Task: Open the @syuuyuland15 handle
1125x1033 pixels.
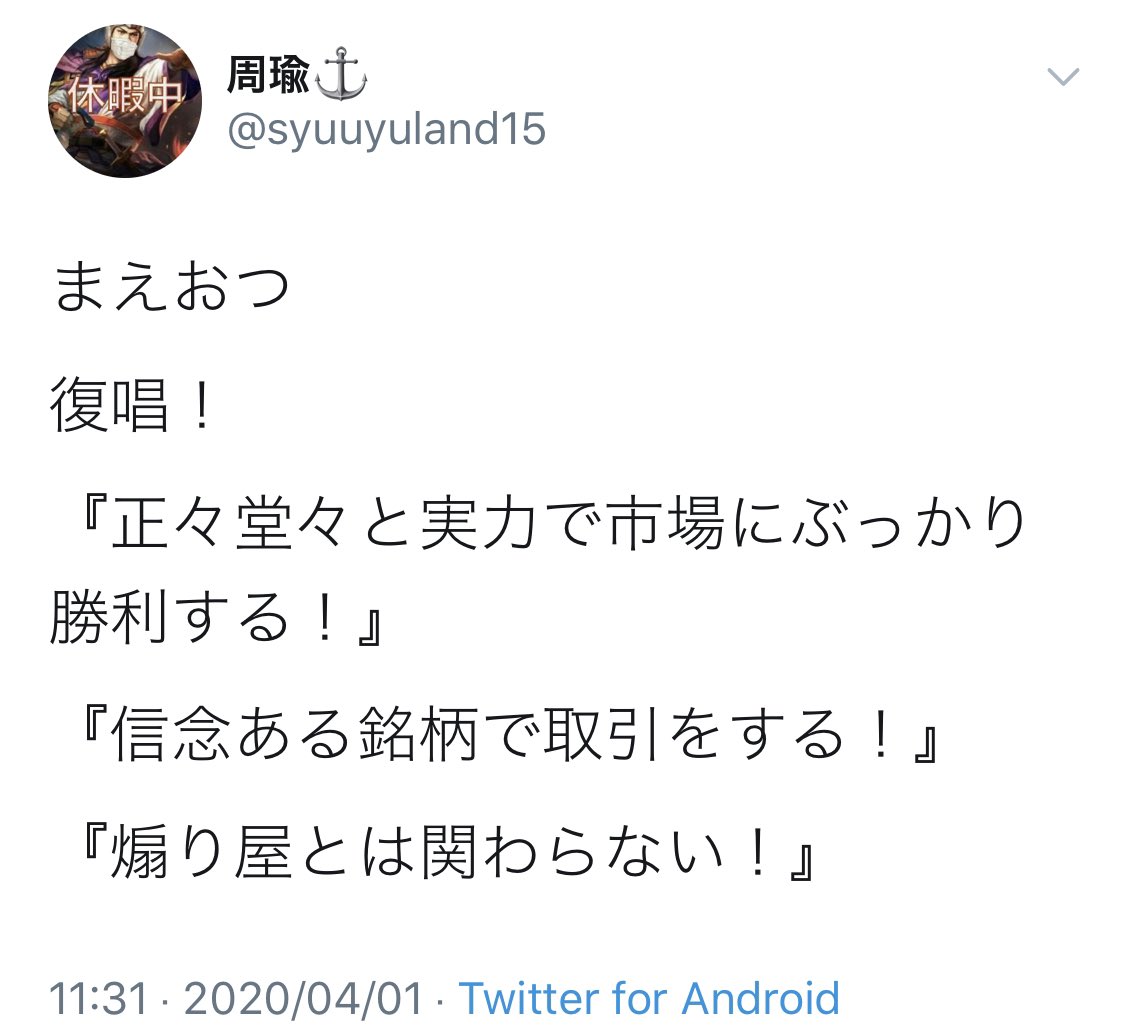Action: pyautogui.click(x=386, y=129)
